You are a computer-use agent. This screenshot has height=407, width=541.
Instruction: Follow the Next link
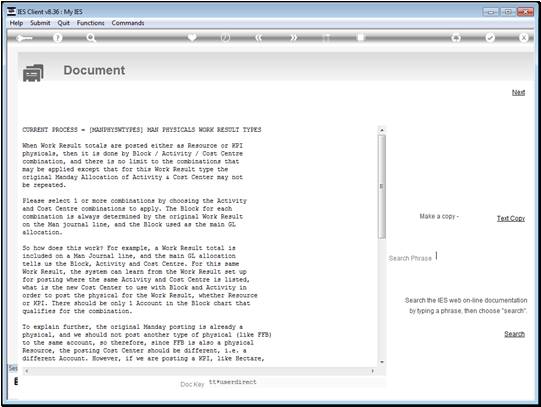pyautogui.click(x=518, y=92)
